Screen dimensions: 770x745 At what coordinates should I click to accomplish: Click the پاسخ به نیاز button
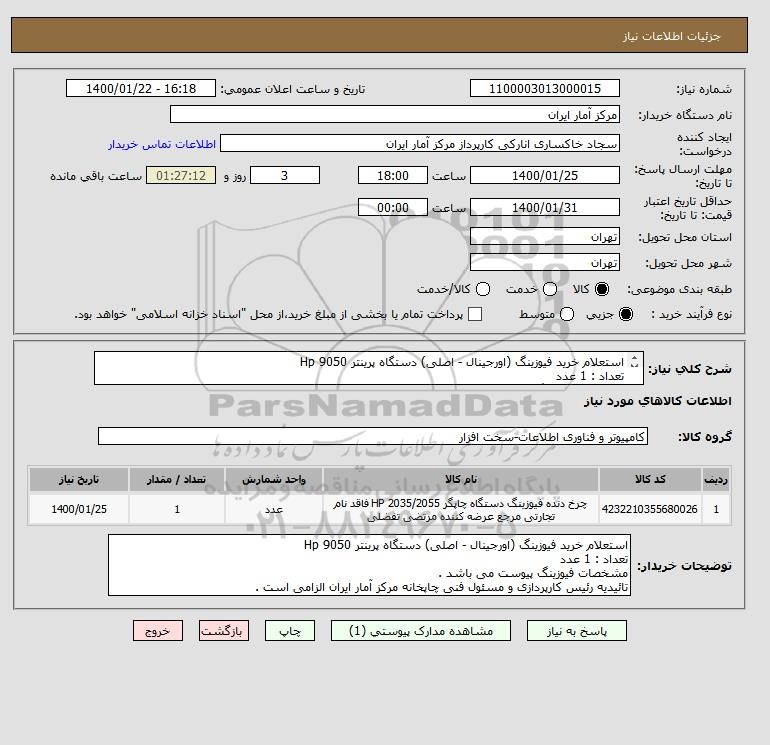[577, 631]
